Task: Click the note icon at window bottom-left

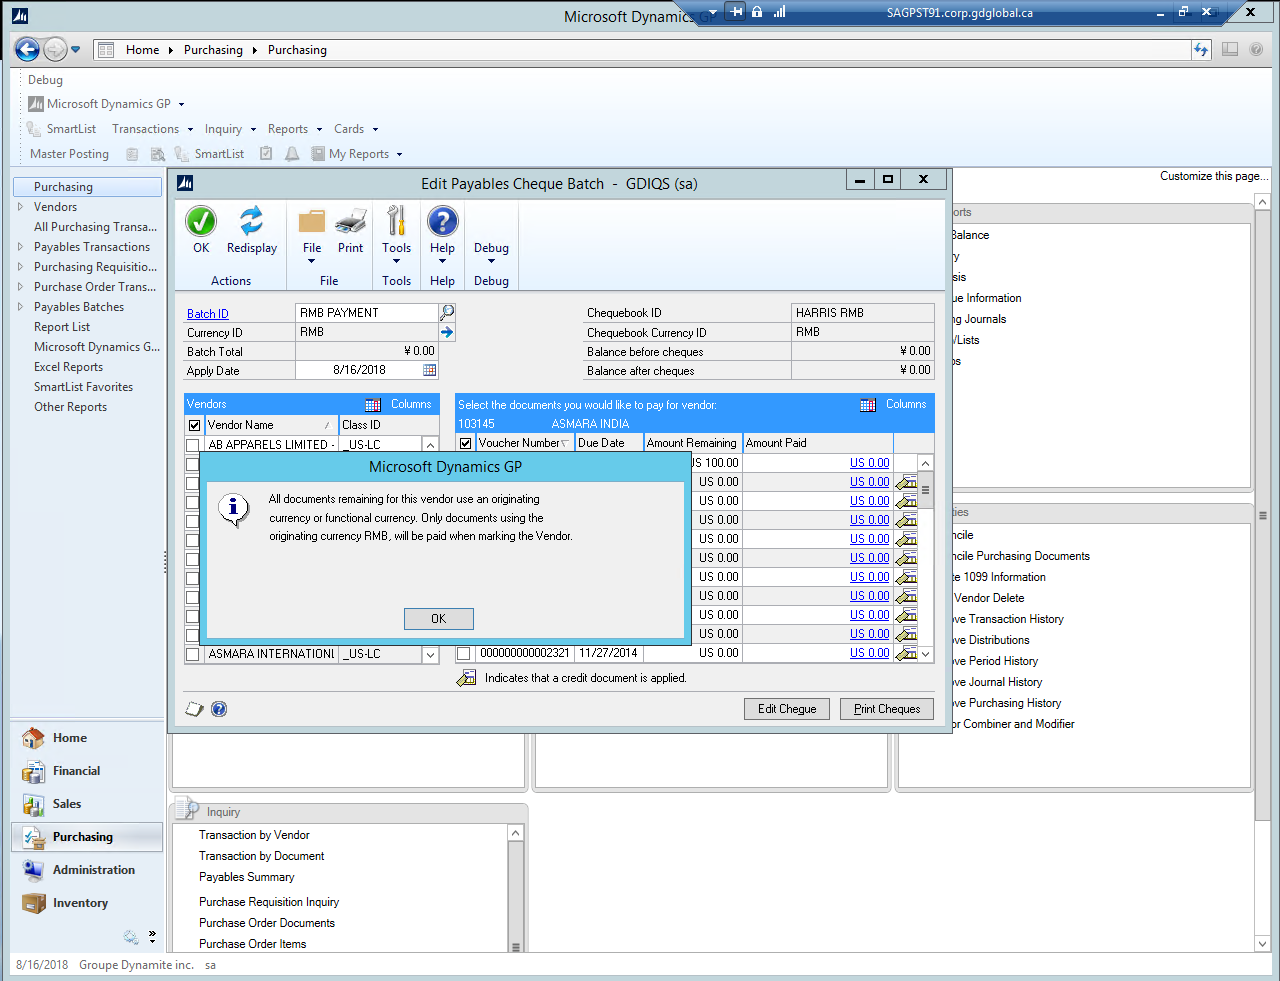Action: click(195, 708)
